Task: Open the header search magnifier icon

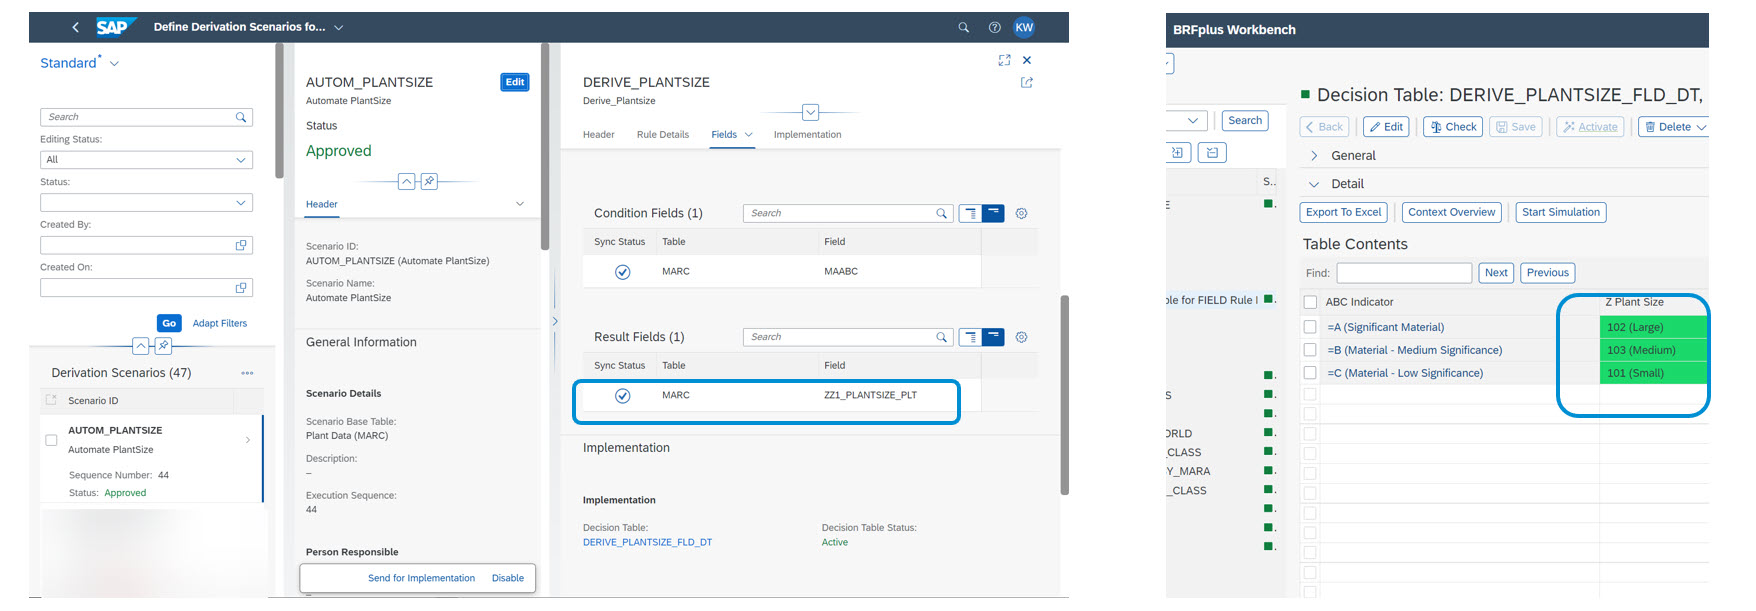Action: [964, 27]
